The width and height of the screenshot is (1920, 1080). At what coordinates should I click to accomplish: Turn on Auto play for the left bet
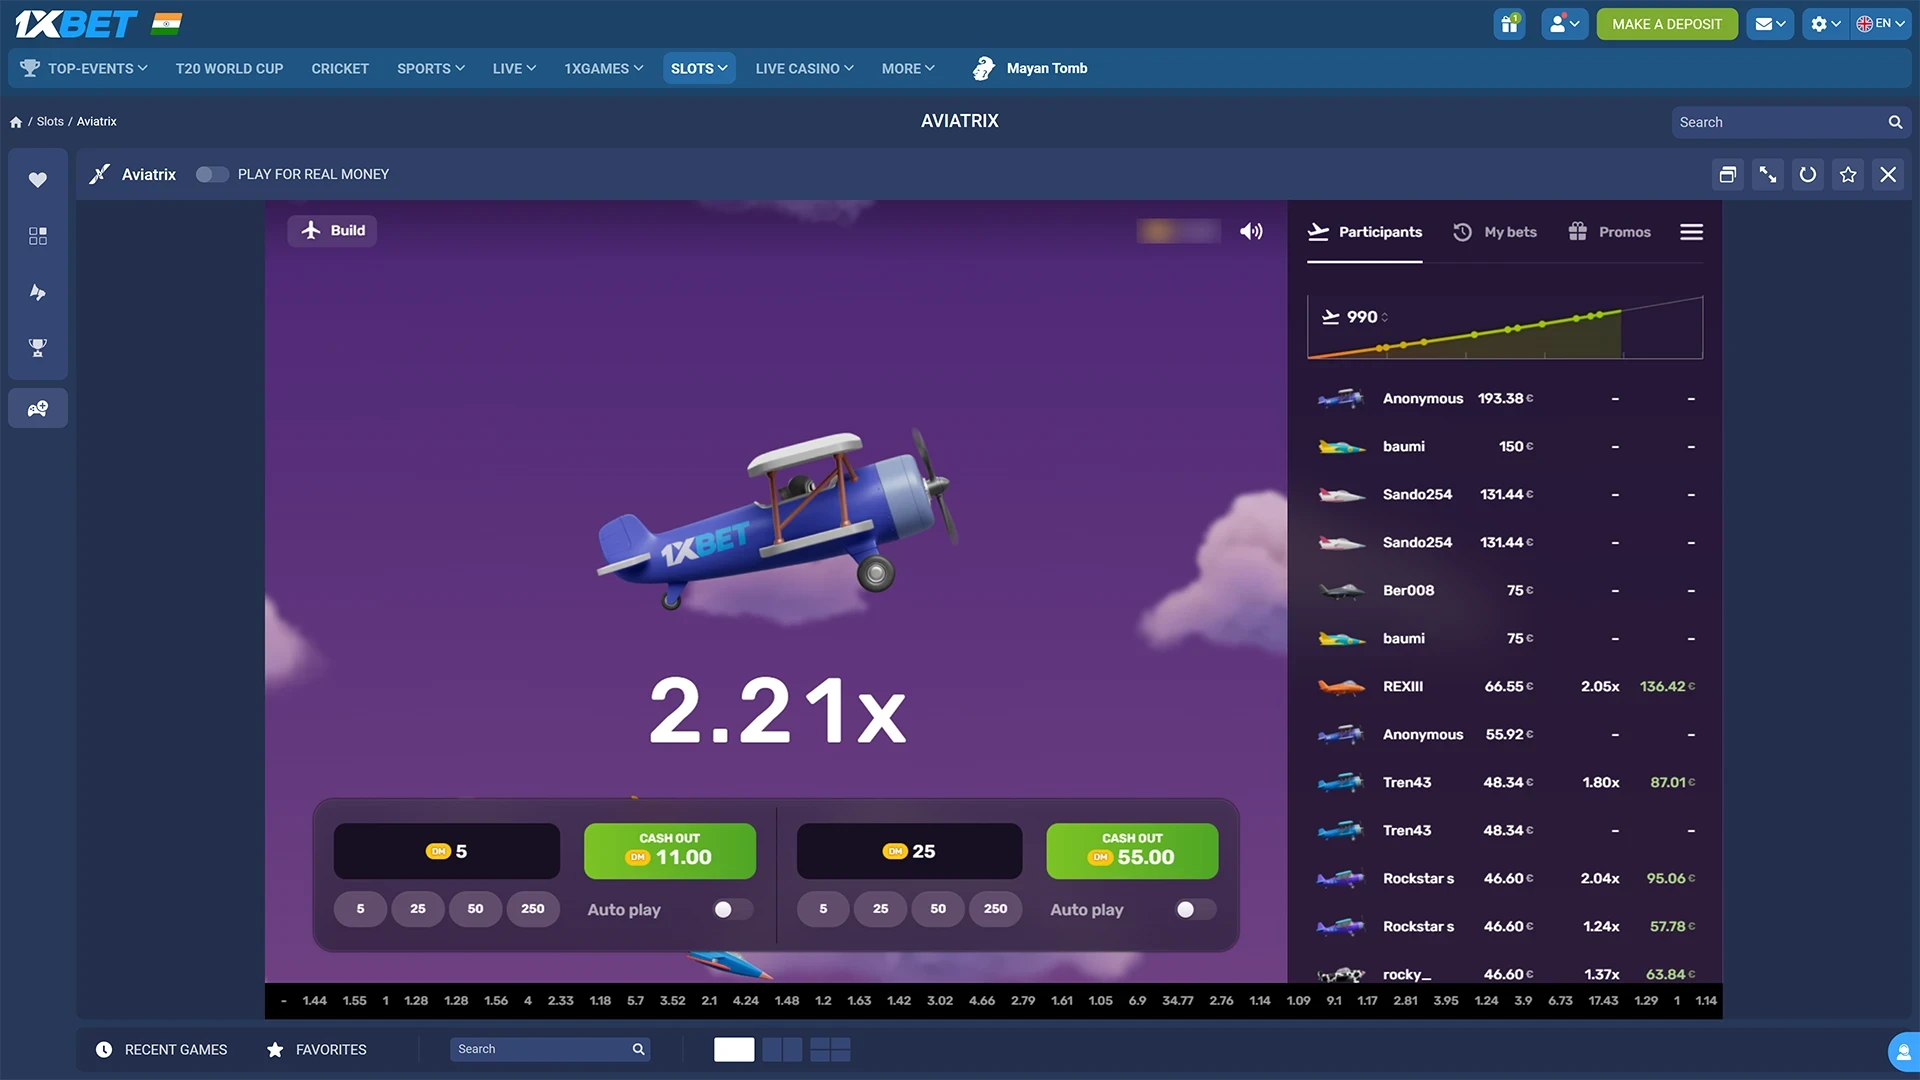[x=731, y=910]
